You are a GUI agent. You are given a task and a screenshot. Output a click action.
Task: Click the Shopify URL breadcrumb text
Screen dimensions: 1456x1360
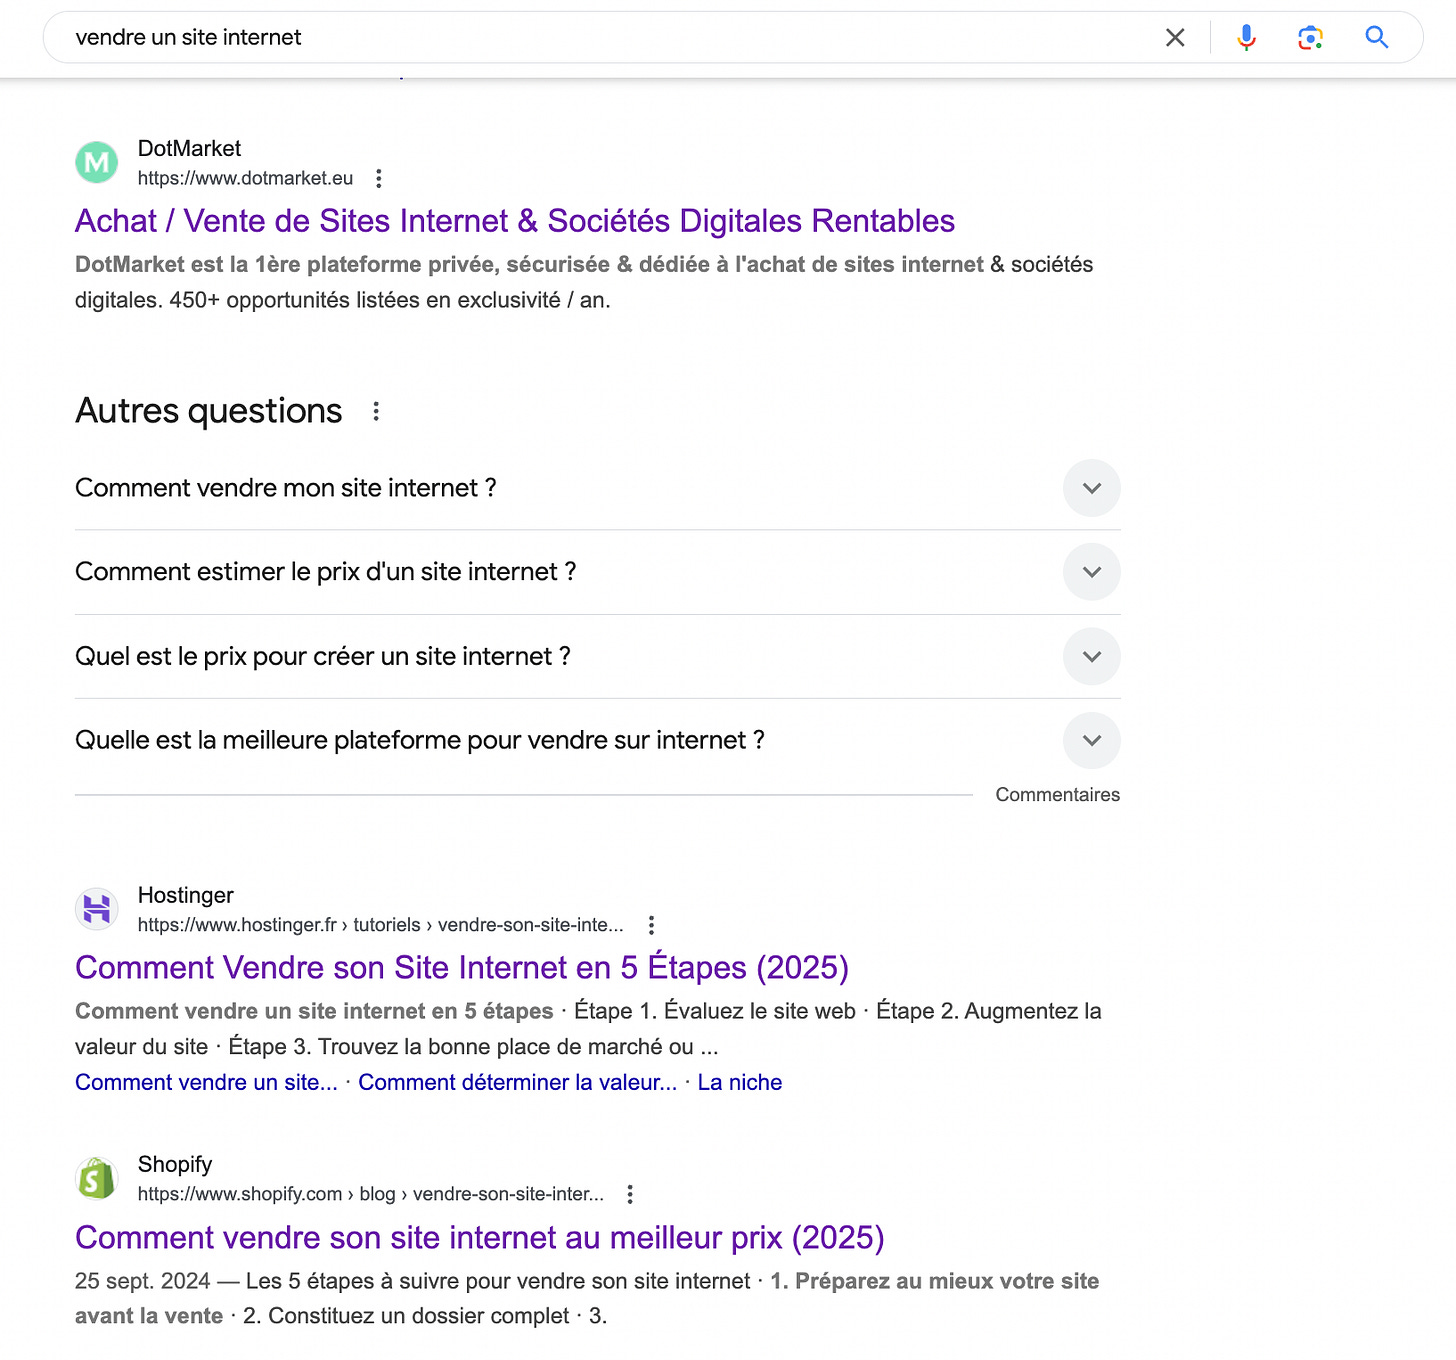[x=371, y=1194]
